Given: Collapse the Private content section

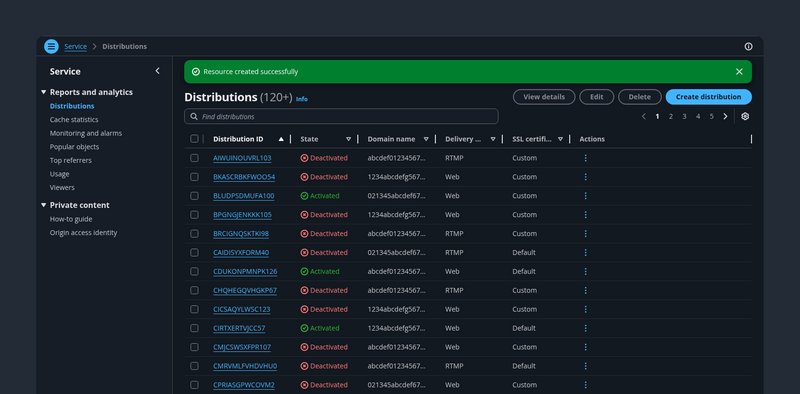Looking at the screenshot, I should (x=43, y=205).
